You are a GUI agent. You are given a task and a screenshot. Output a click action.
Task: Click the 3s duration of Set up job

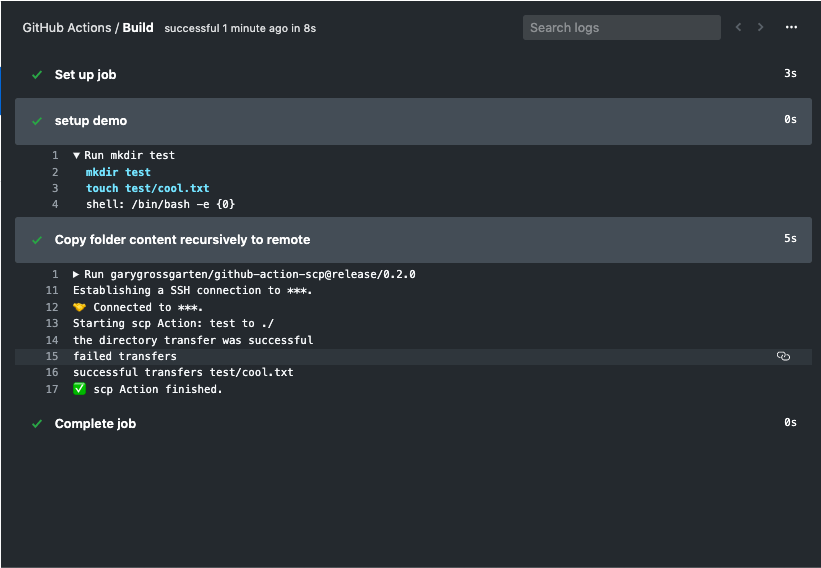tap(790, 73)
